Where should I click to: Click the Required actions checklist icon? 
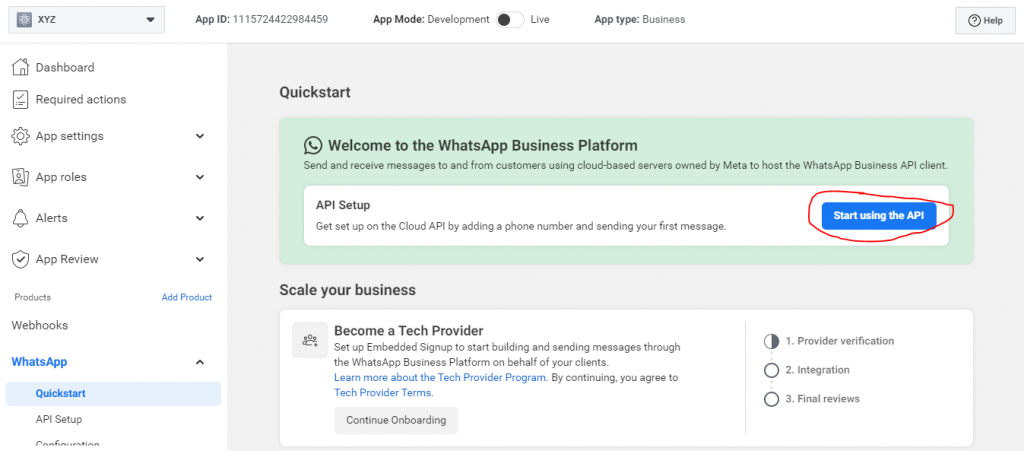[x=21, y=99]
